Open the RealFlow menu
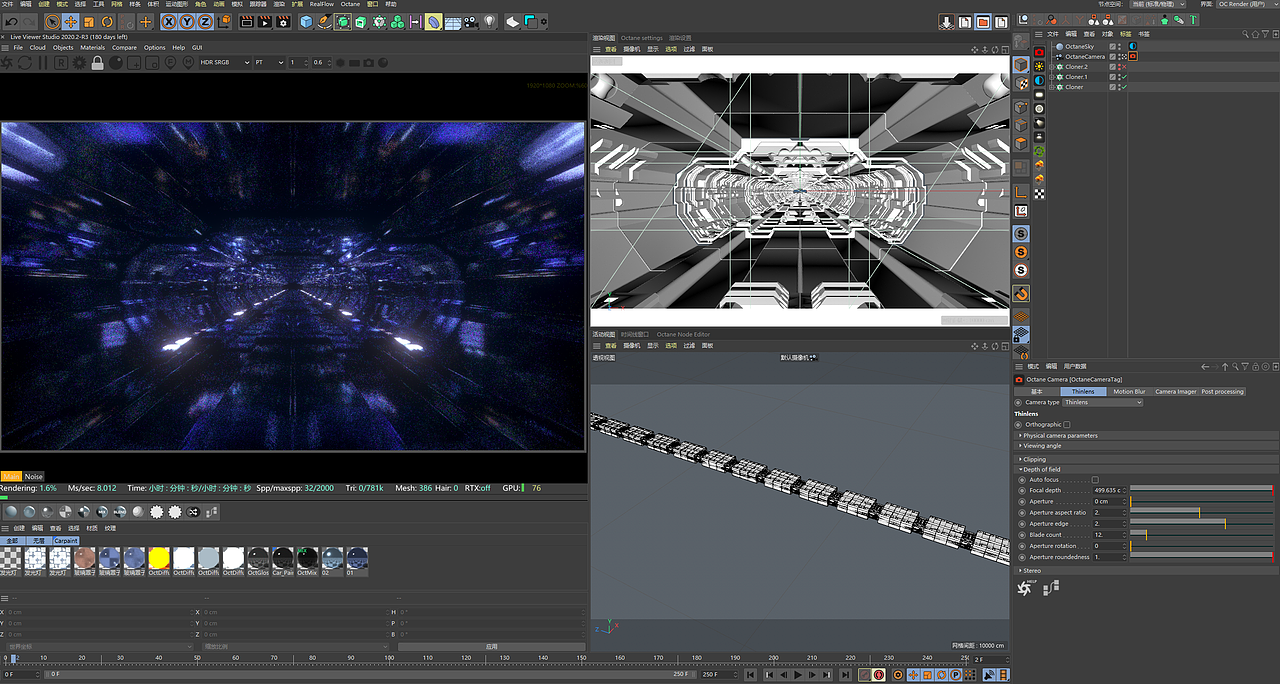Viewport: 1280px width, 684px height. (321, 4)
